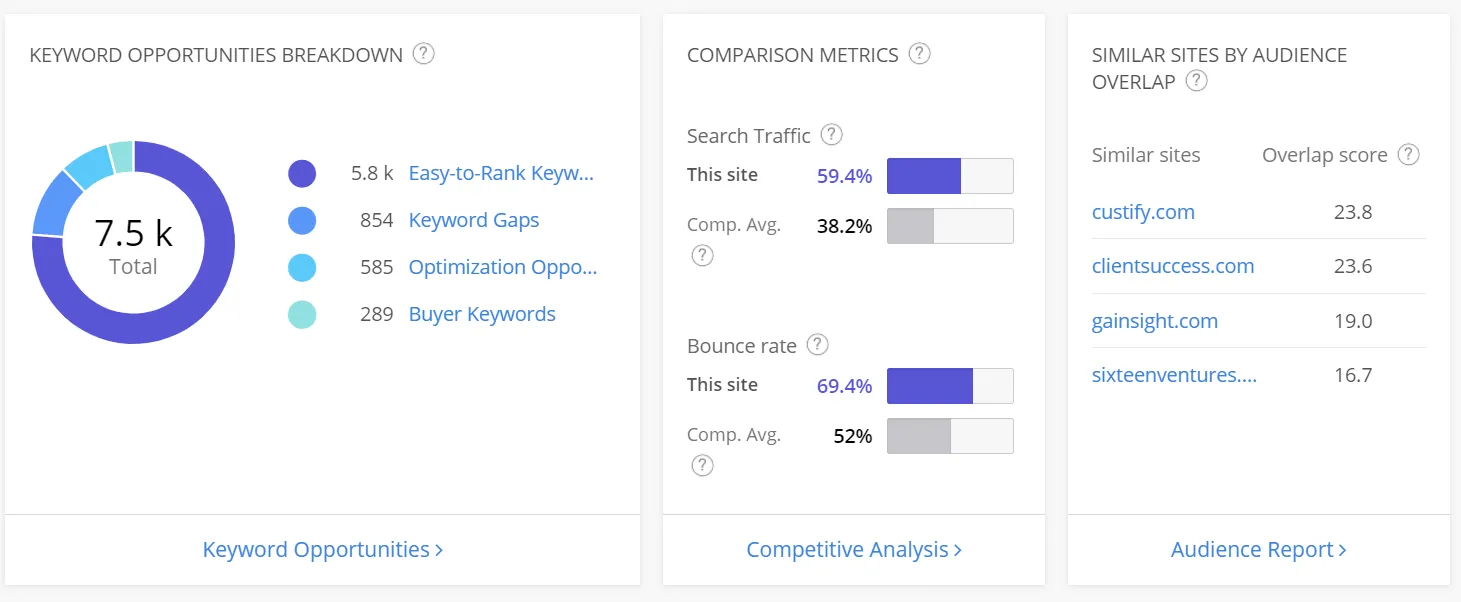
Task: Open the Easy-to-Rank Keywords link
Action: pyautogui.click(x=501, y=174)
